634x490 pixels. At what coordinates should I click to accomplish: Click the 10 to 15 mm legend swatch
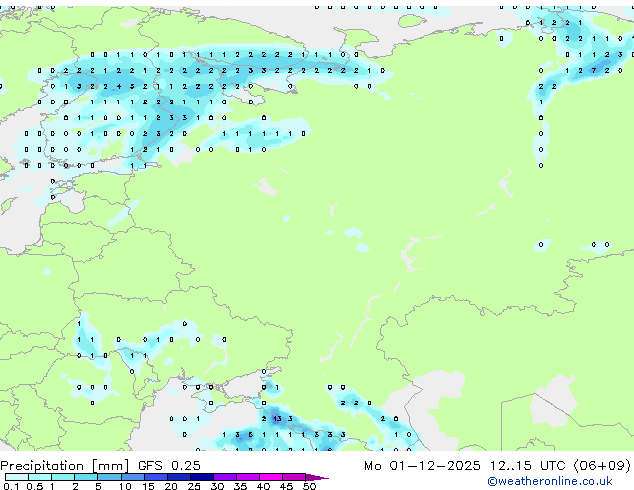pos(132,477)
